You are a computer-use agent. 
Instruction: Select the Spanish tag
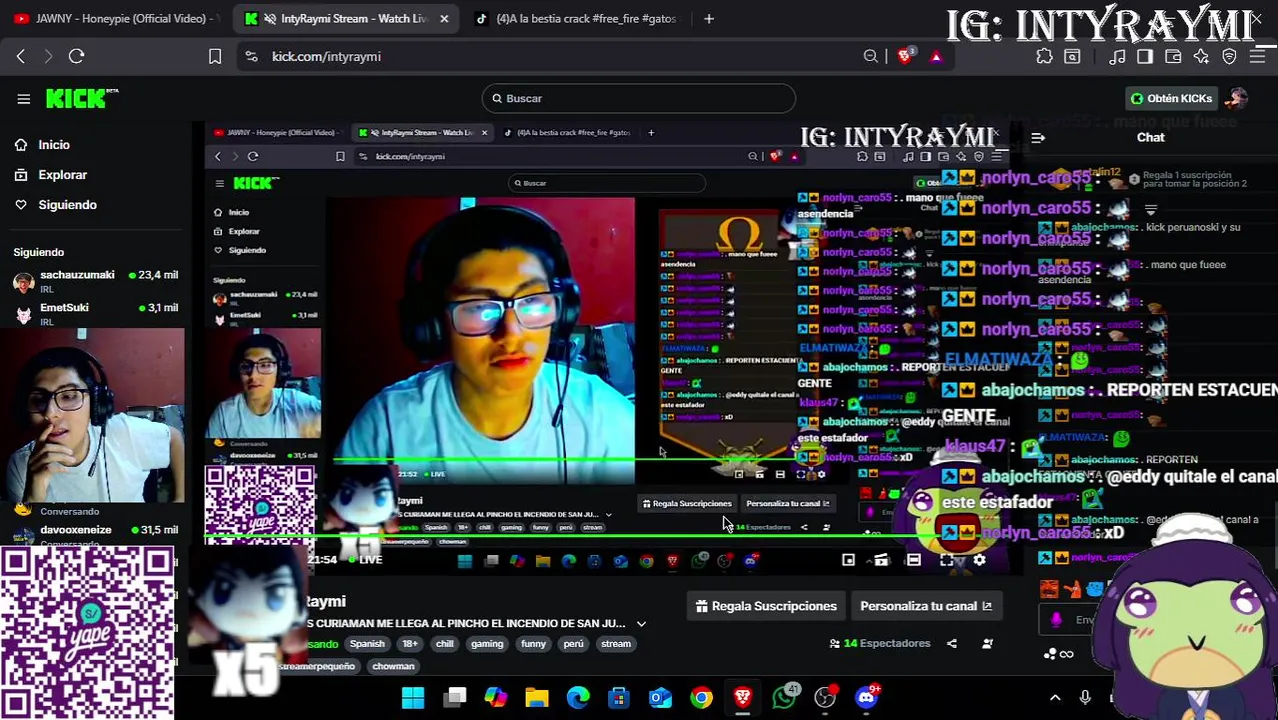coord(367,644)
